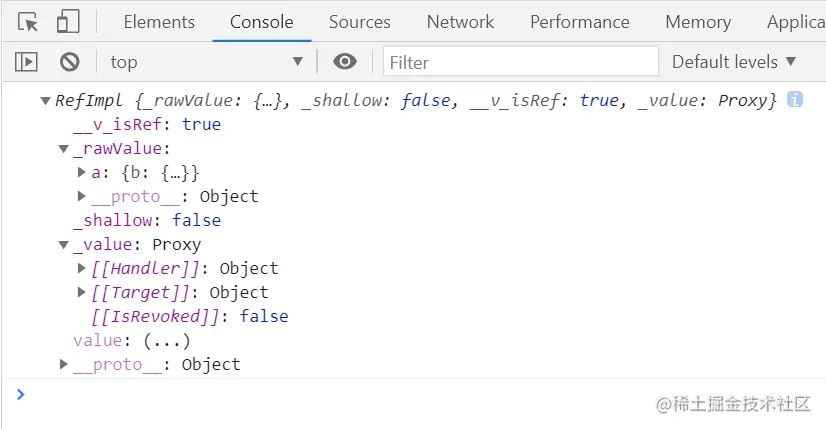Collapse the _value: Proxy node
Screen dimensions: 826x429
pyautogui.click(x=64, y=245)
